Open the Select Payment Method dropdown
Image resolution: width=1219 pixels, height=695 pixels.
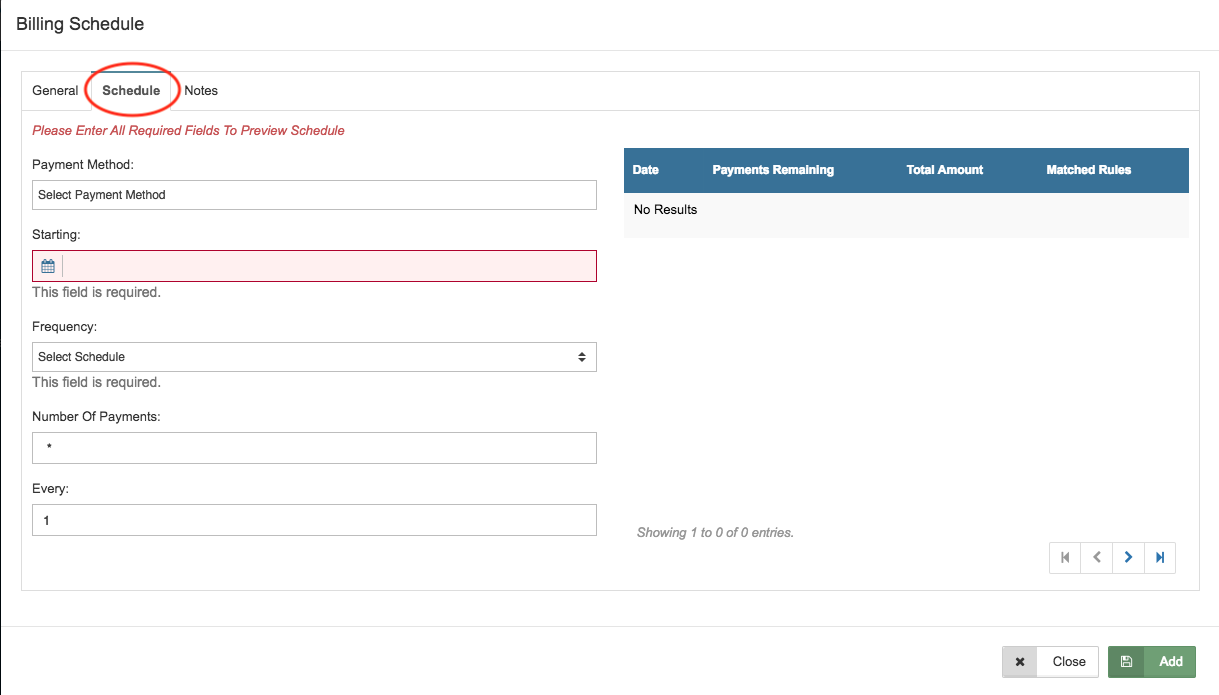[314, 195]
